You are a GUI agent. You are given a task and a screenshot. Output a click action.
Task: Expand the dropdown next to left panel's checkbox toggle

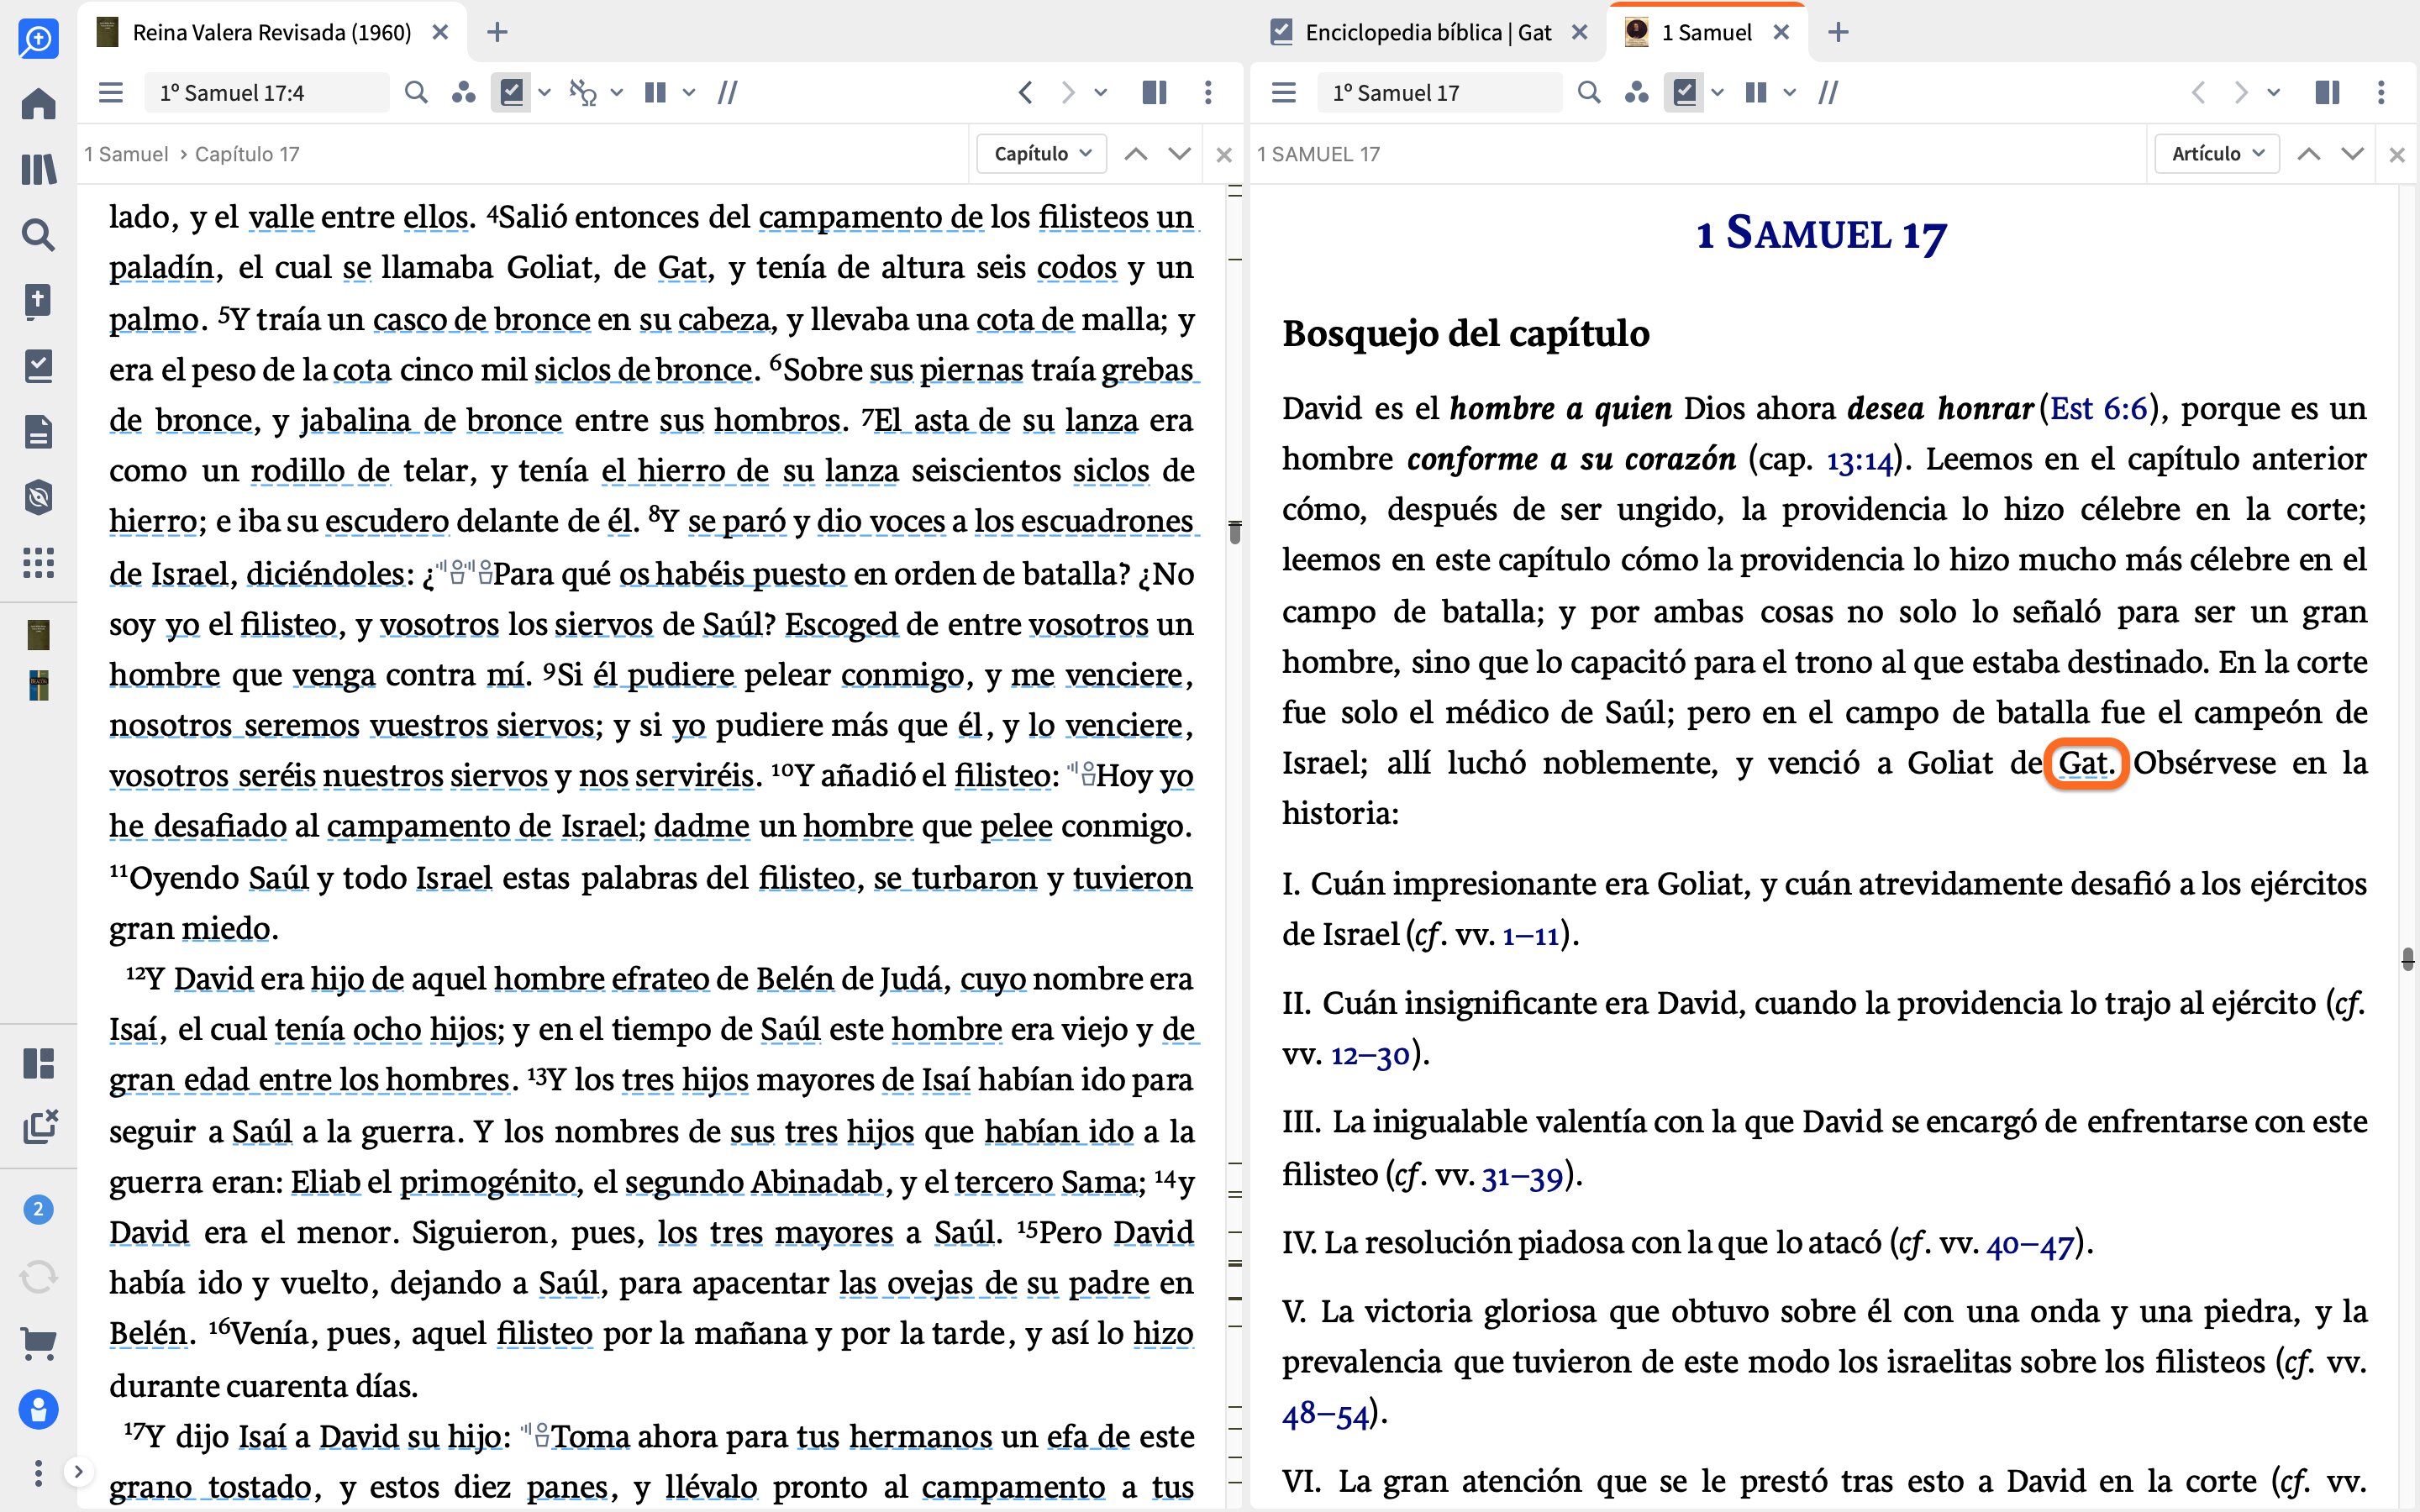point(545,93)
